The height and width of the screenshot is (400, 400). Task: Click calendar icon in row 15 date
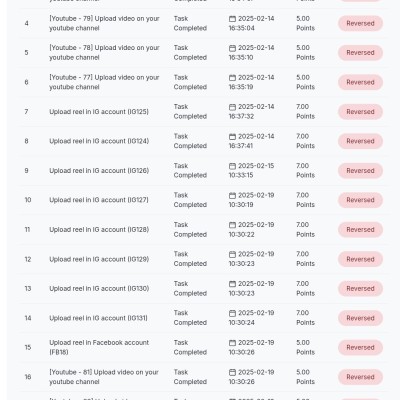[x=232, y=343]
